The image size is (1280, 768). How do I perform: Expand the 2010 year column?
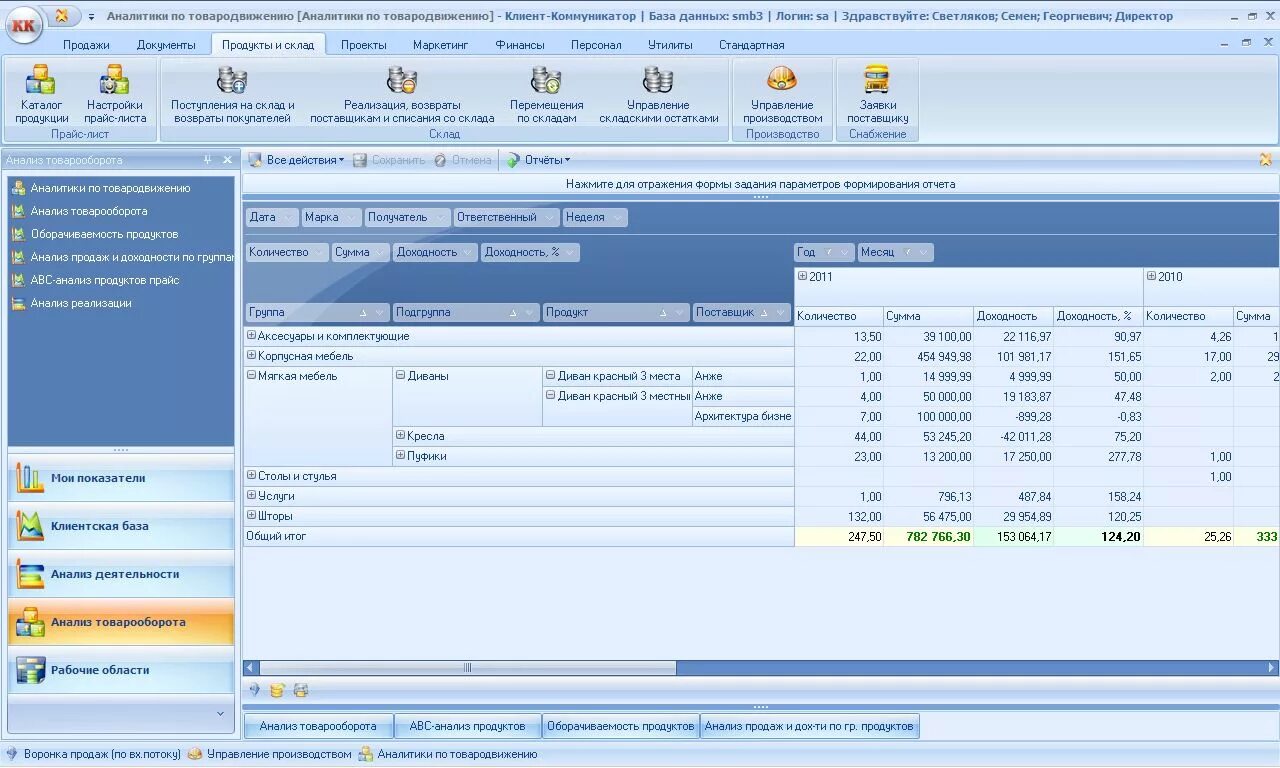click(x=1151, y=276)
